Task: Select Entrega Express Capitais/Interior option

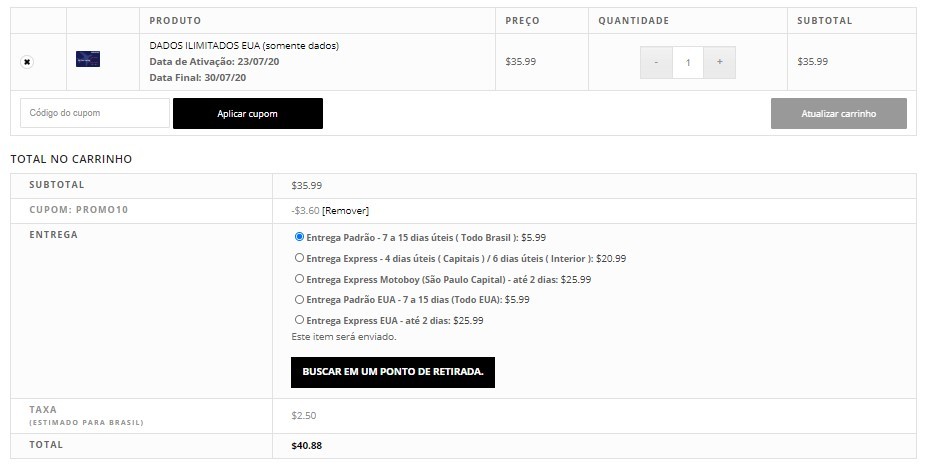Action: [300, 258]
